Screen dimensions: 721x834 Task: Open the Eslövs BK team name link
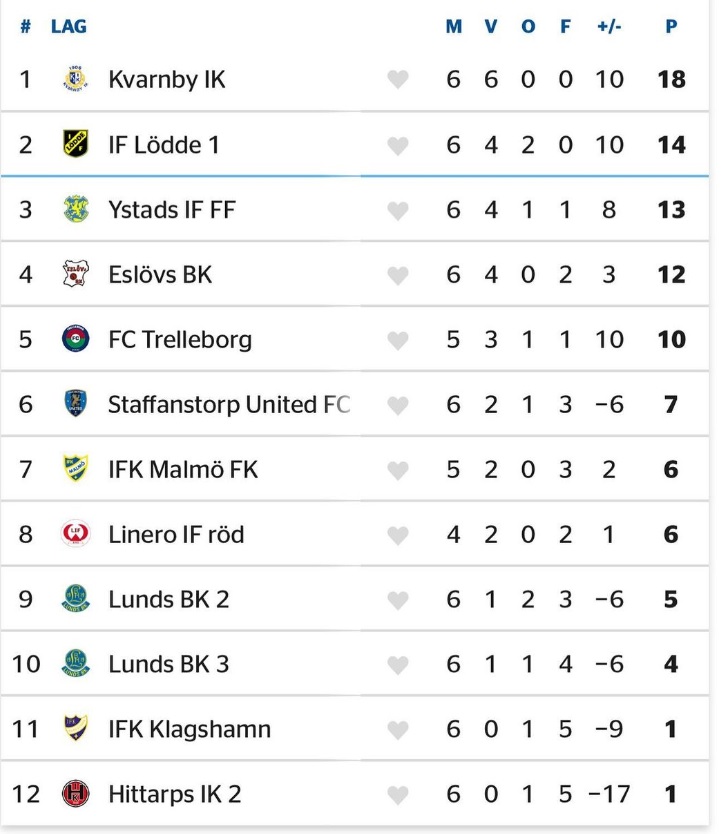[160, 274]
